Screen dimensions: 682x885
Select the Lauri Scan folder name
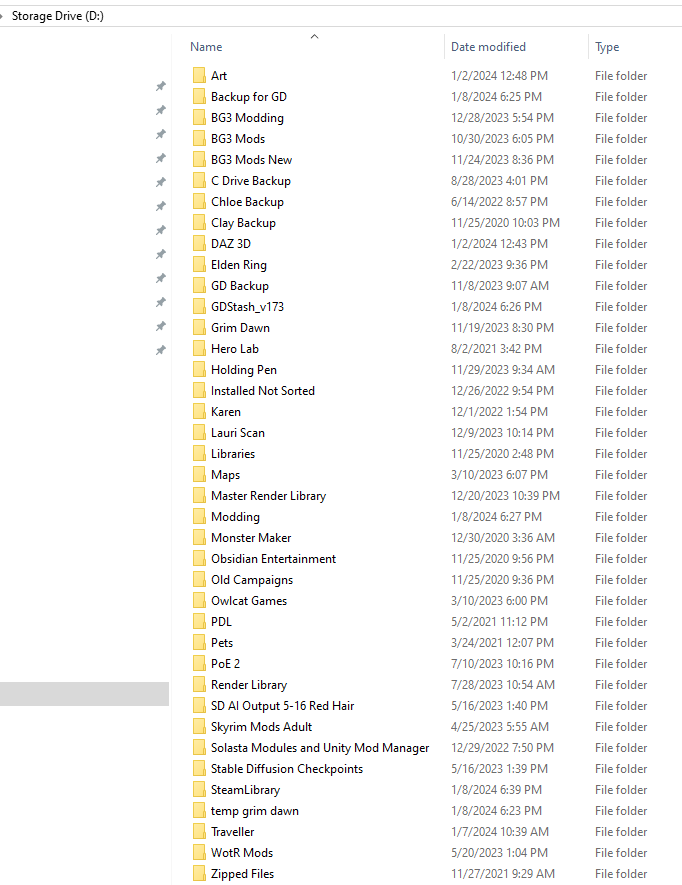point(238,433)
